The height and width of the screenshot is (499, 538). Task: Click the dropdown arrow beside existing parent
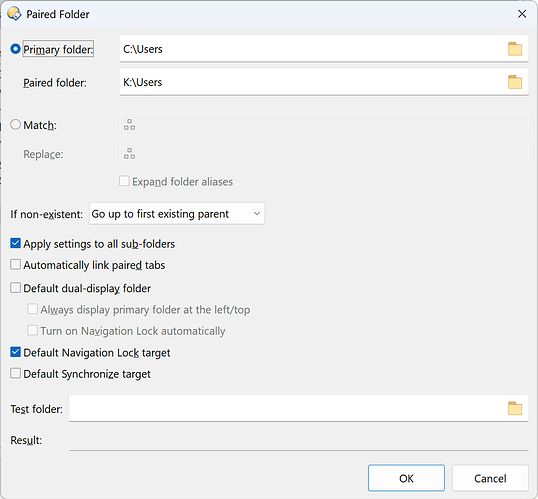click(x=257, y=214)
